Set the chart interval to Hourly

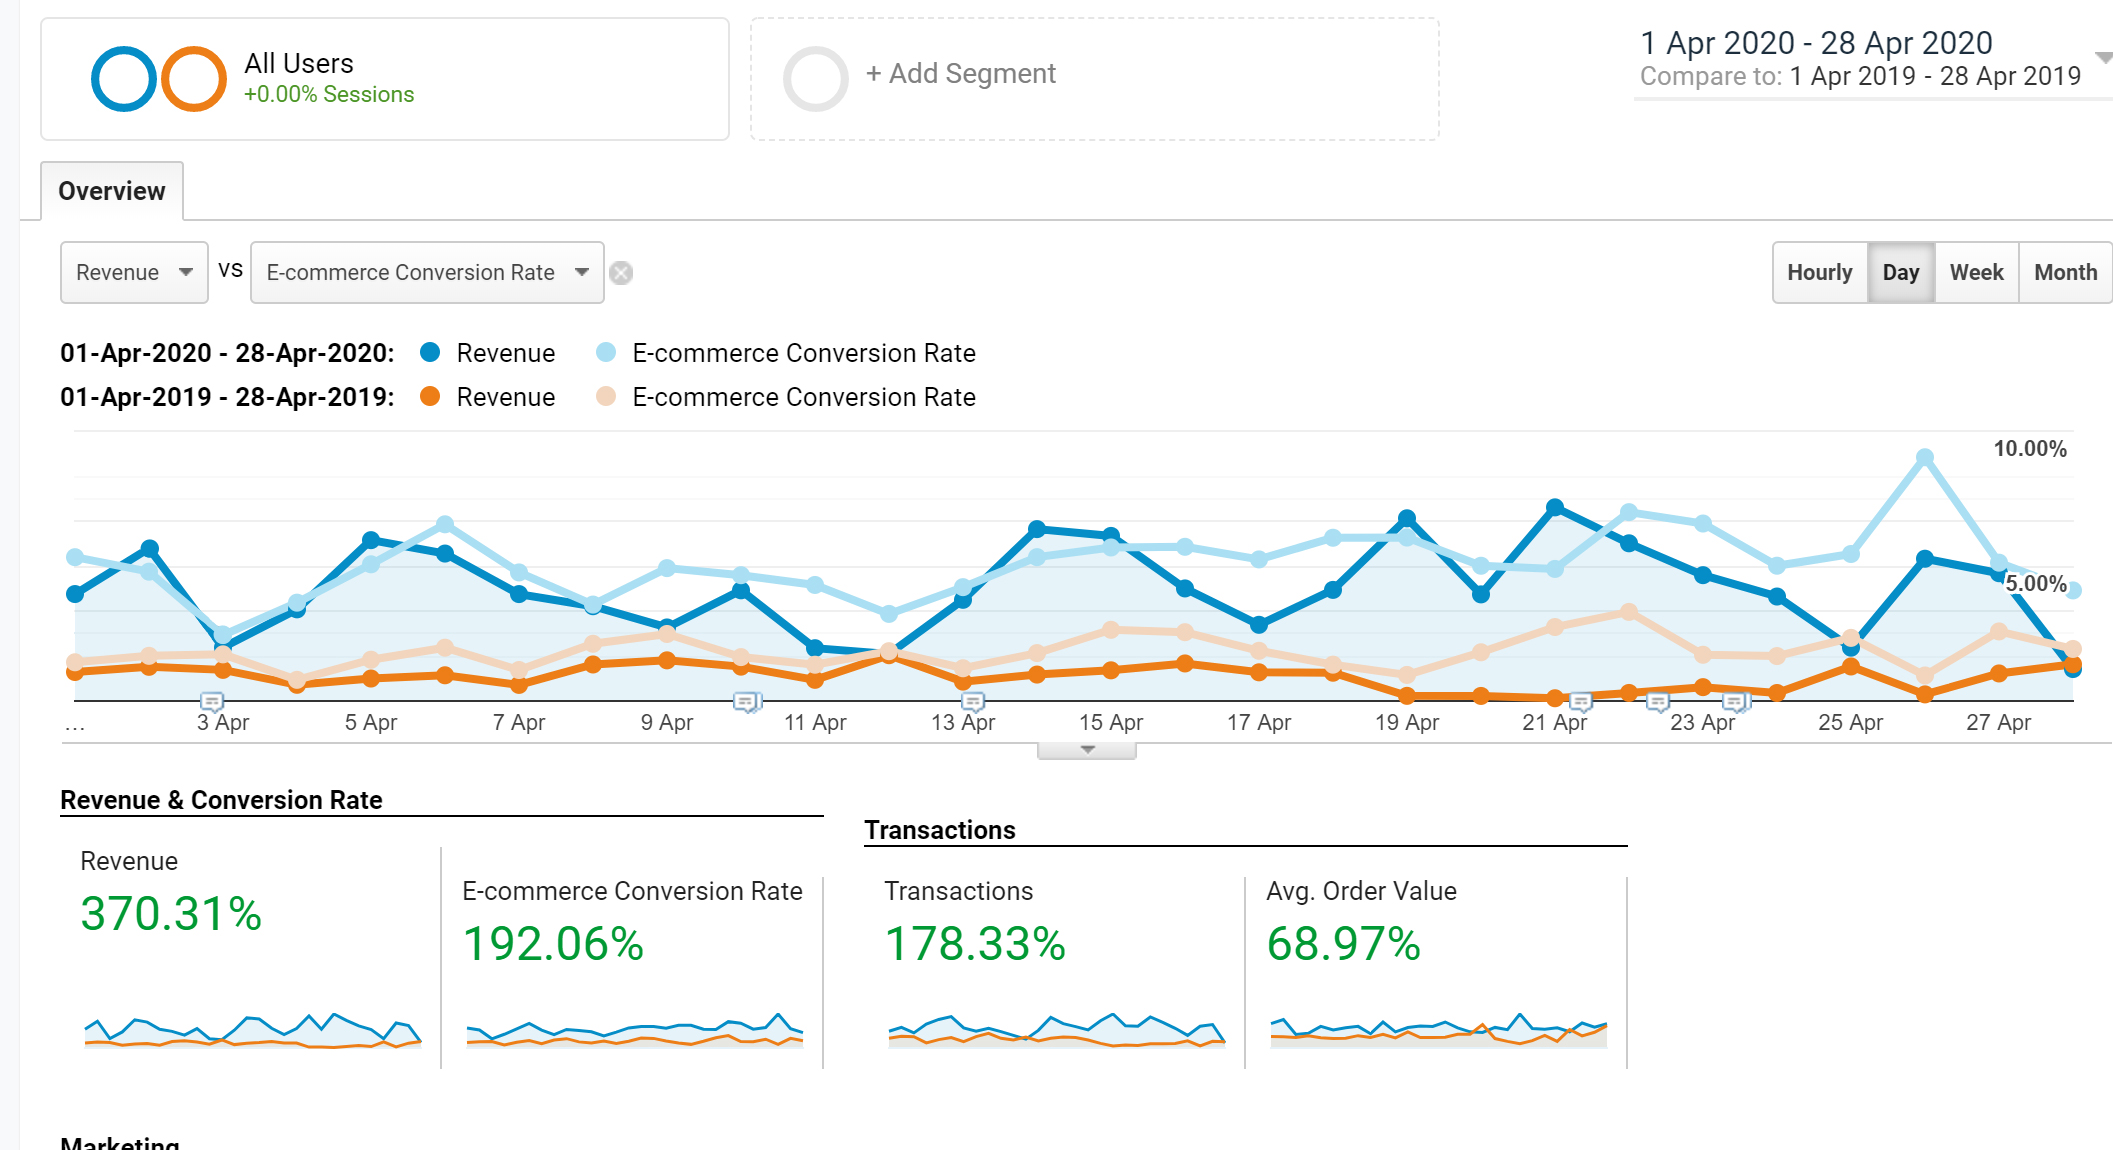point(1819,272)
